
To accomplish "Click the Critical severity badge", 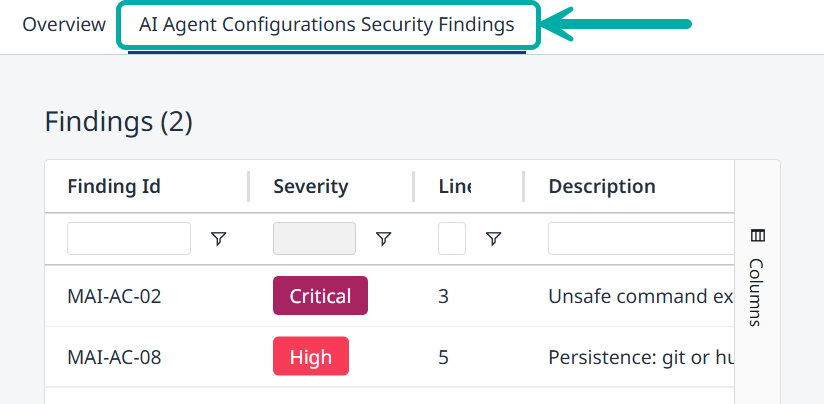I will (320, 296).
